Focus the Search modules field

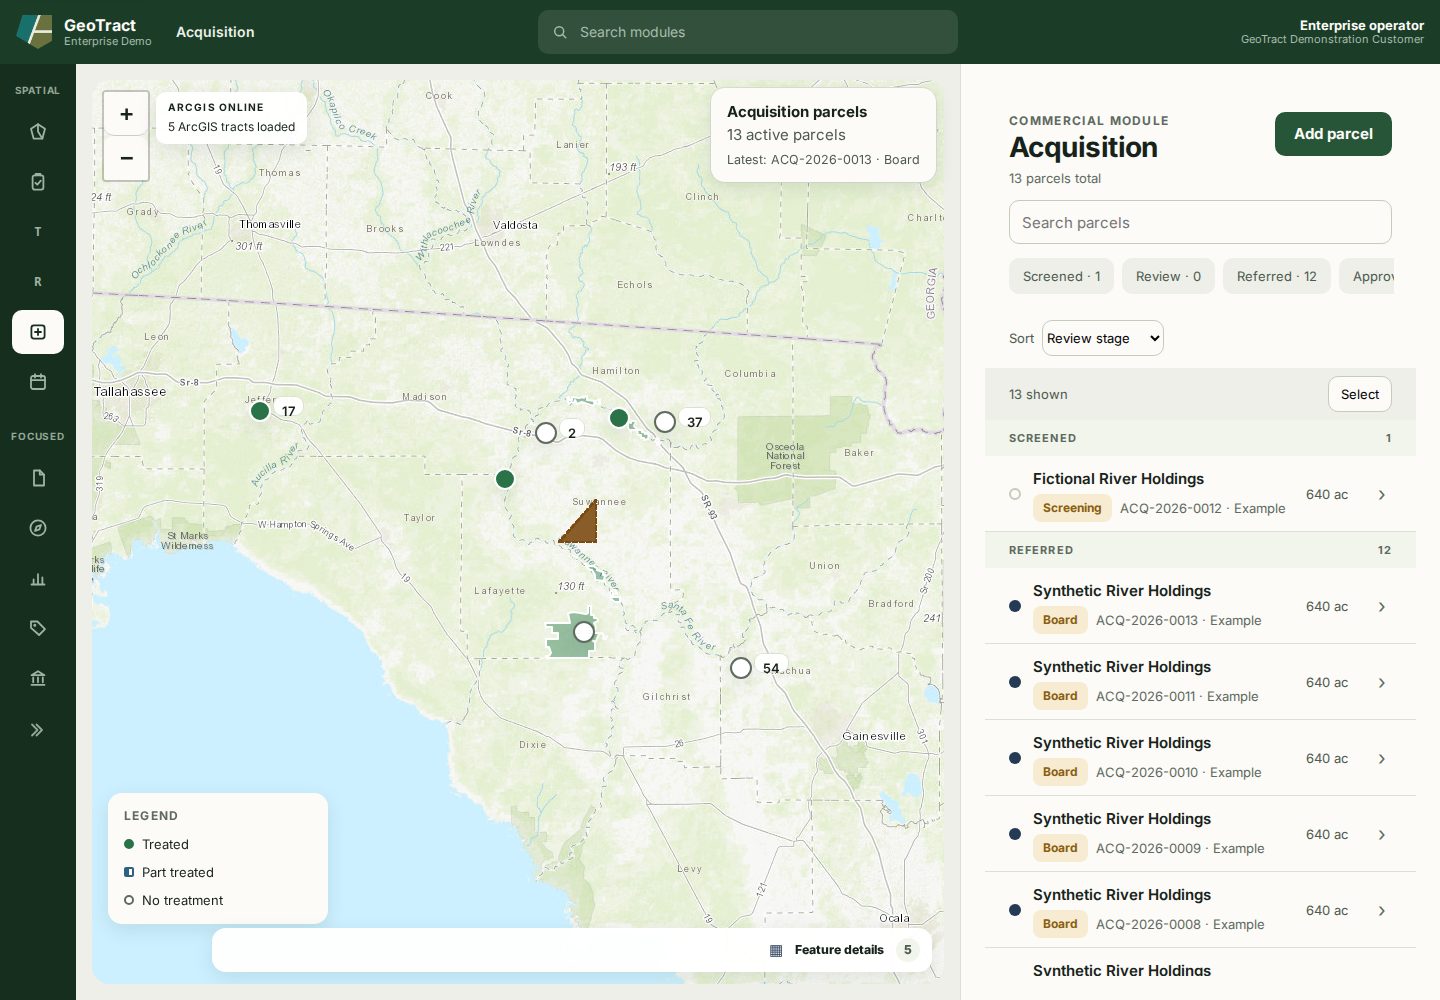pos(748,32)
